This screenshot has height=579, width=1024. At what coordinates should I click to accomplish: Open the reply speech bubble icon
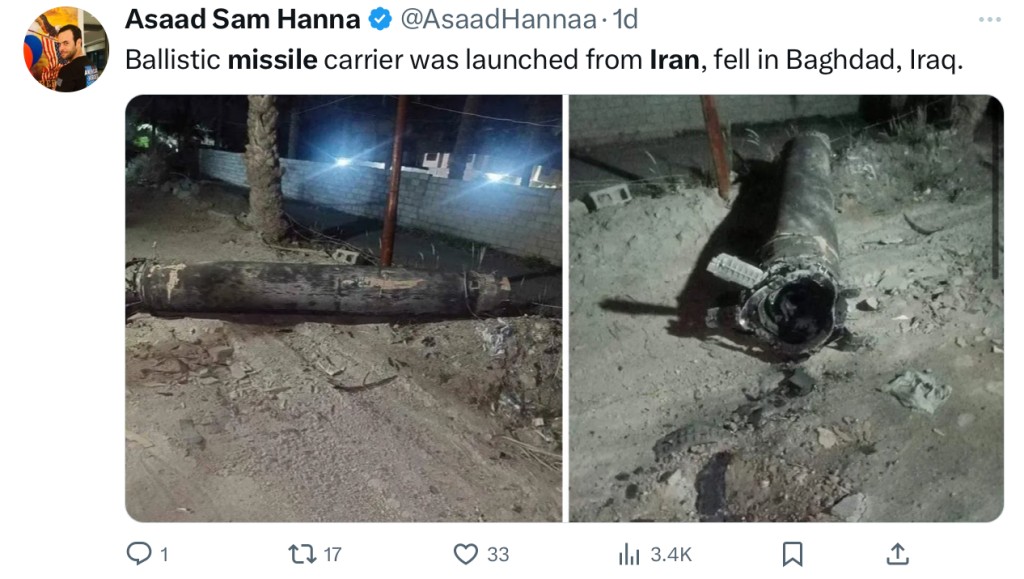pyautogui.click(x=138, y=554)
